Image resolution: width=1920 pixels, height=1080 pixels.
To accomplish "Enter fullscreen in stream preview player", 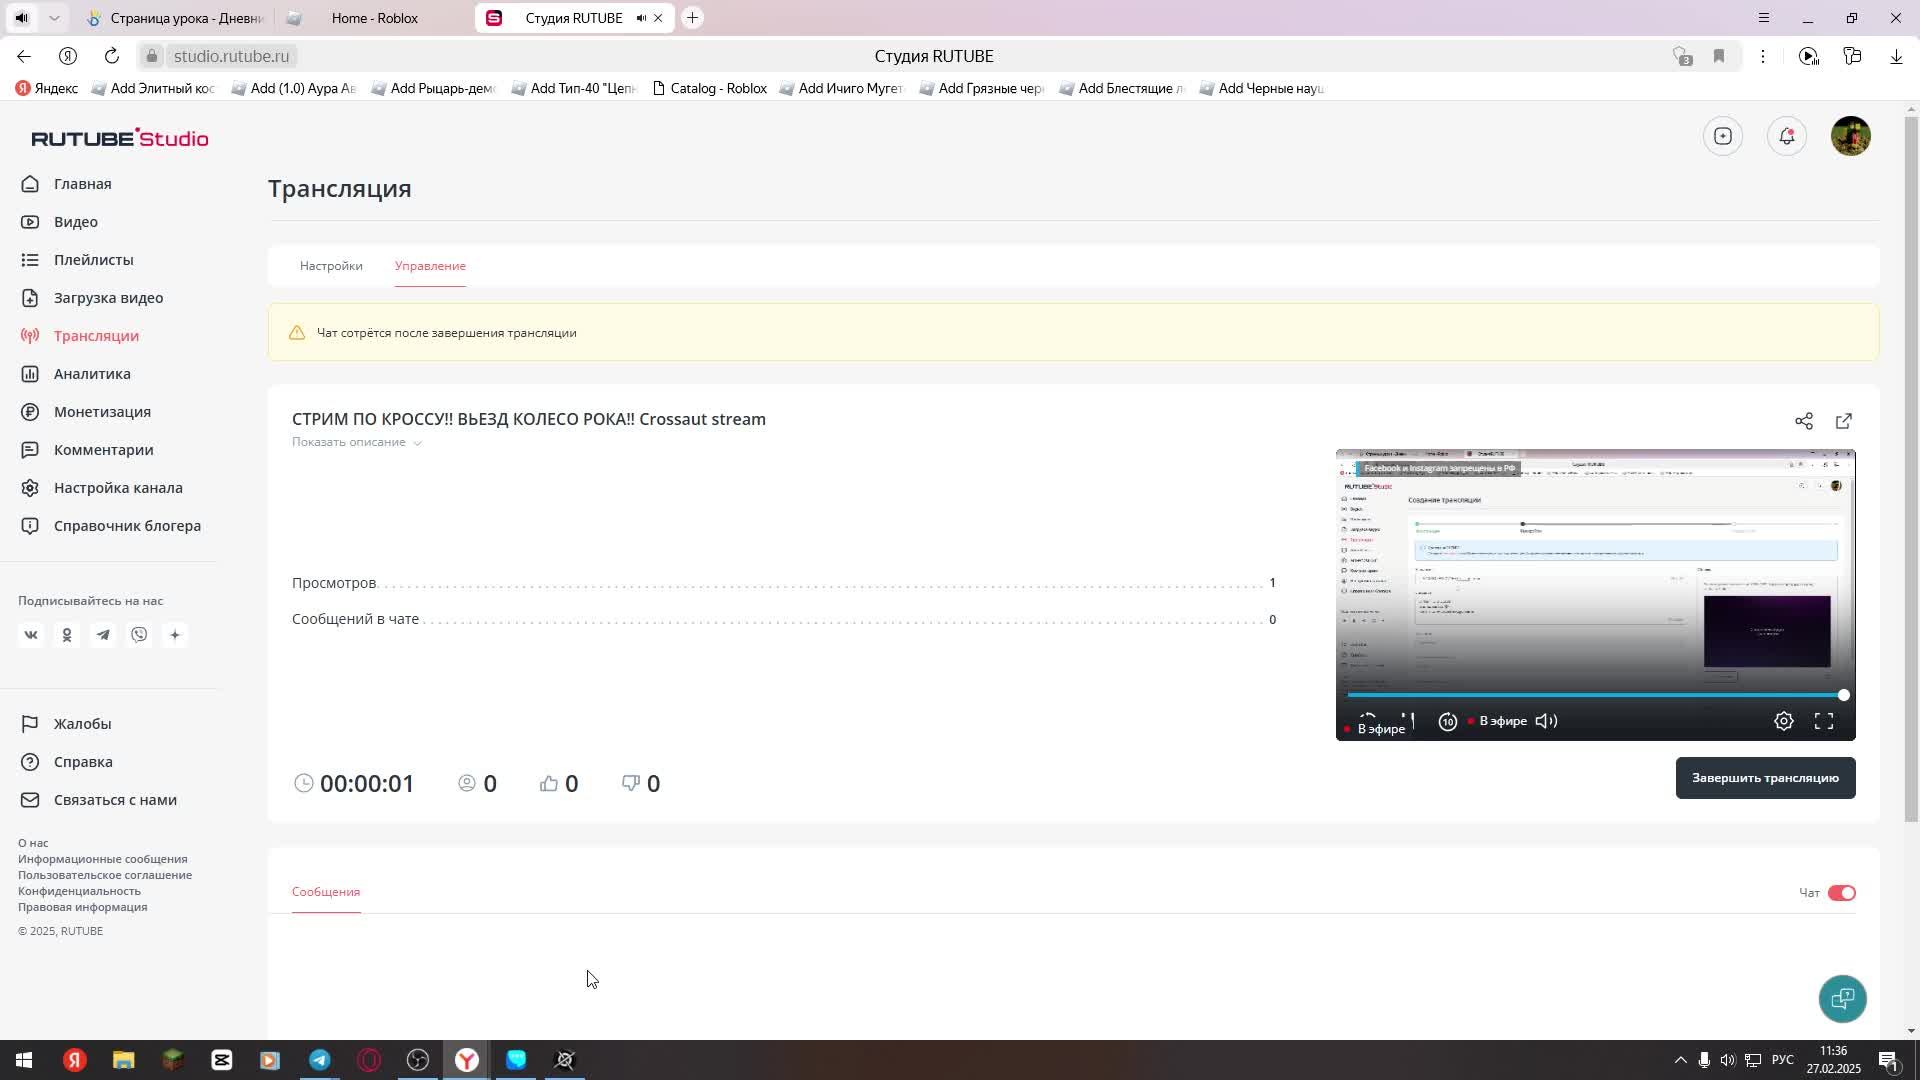I will [x=1823, y=721].
